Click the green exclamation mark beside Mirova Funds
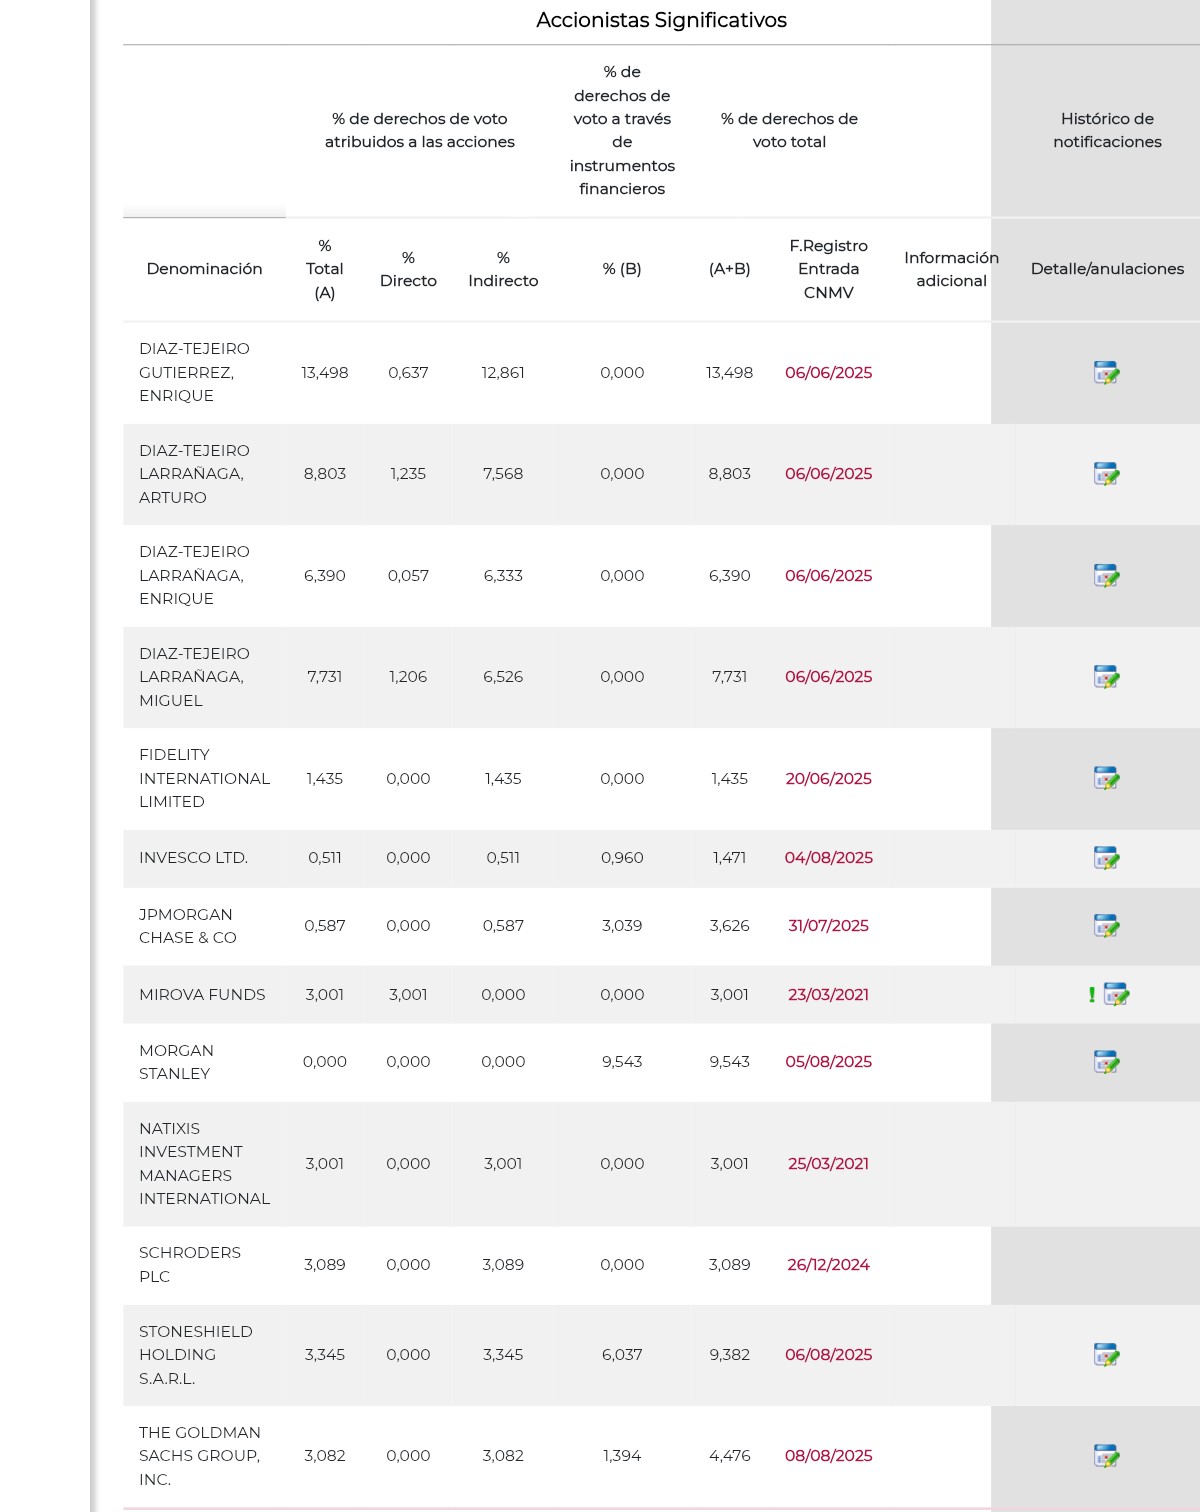Screen dimensions: 1200x1512 1092,995
